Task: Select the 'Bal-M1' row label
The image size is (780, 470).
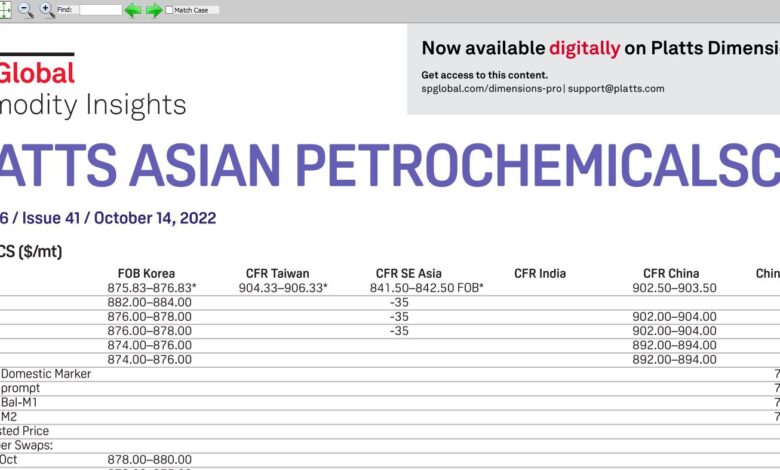Action: pos(19,402)
